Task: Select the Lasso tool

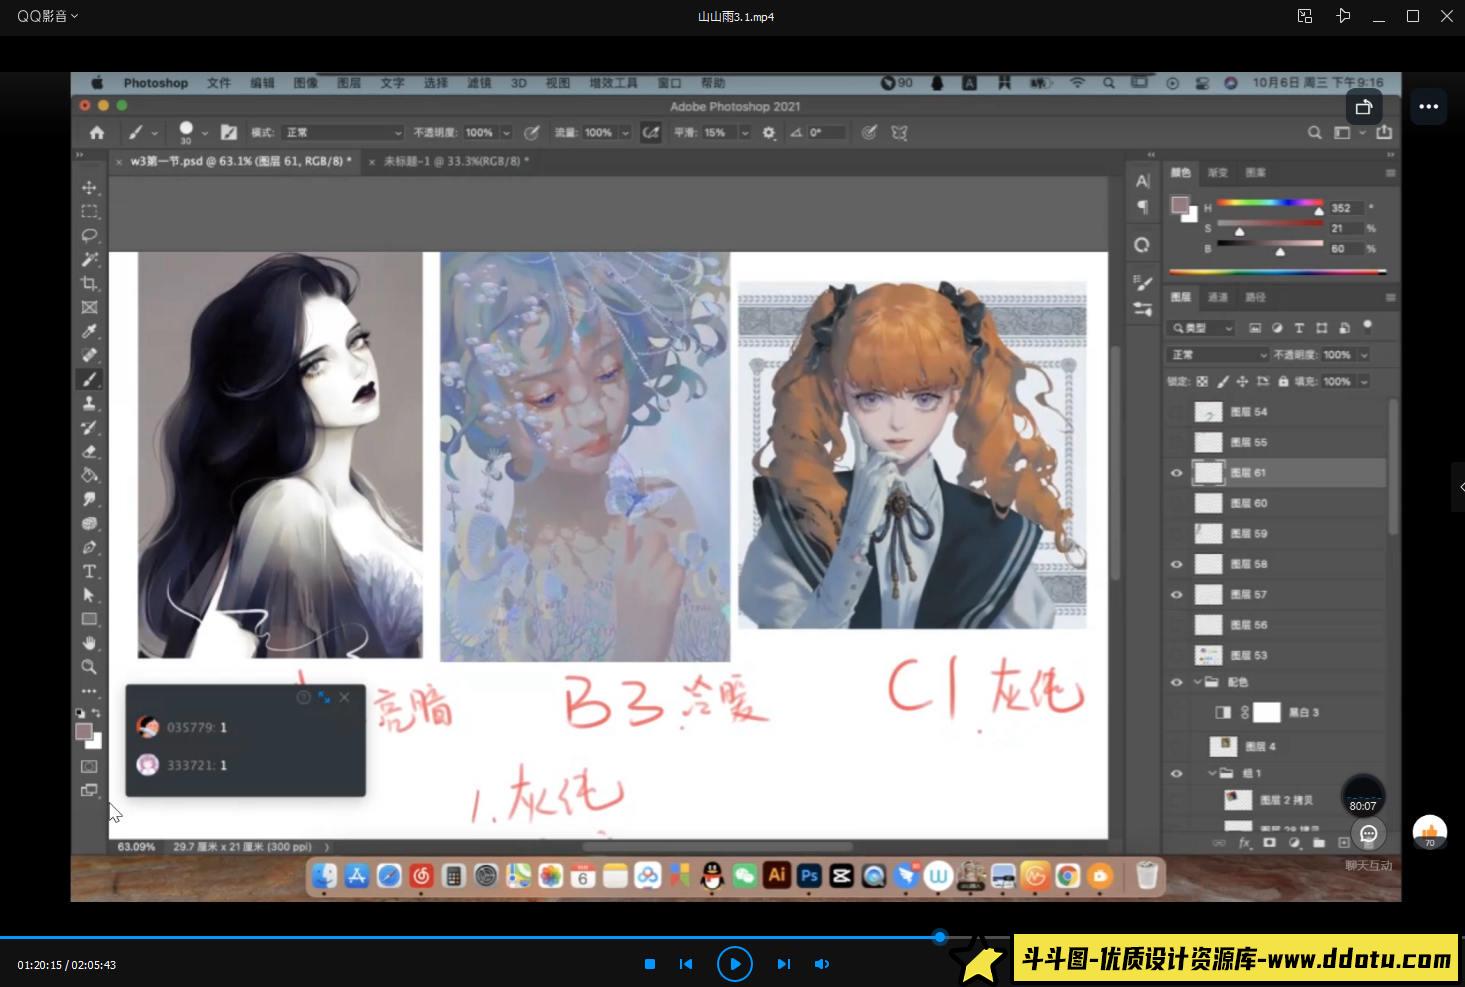Action: pos(89,235)
